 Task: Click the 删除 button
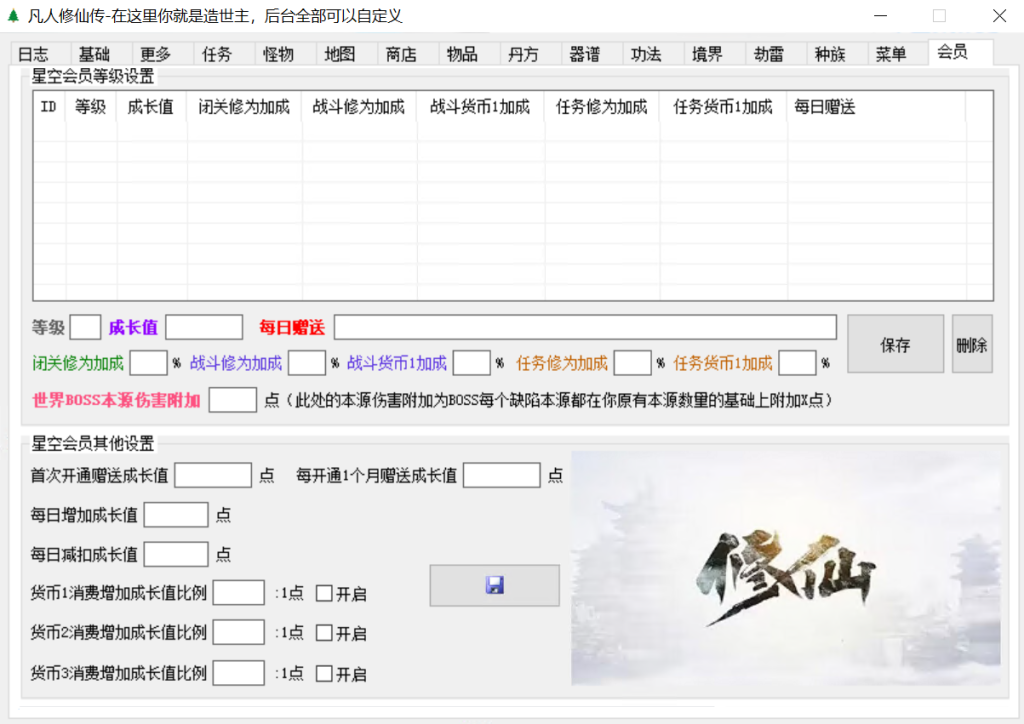coord(971,345)
